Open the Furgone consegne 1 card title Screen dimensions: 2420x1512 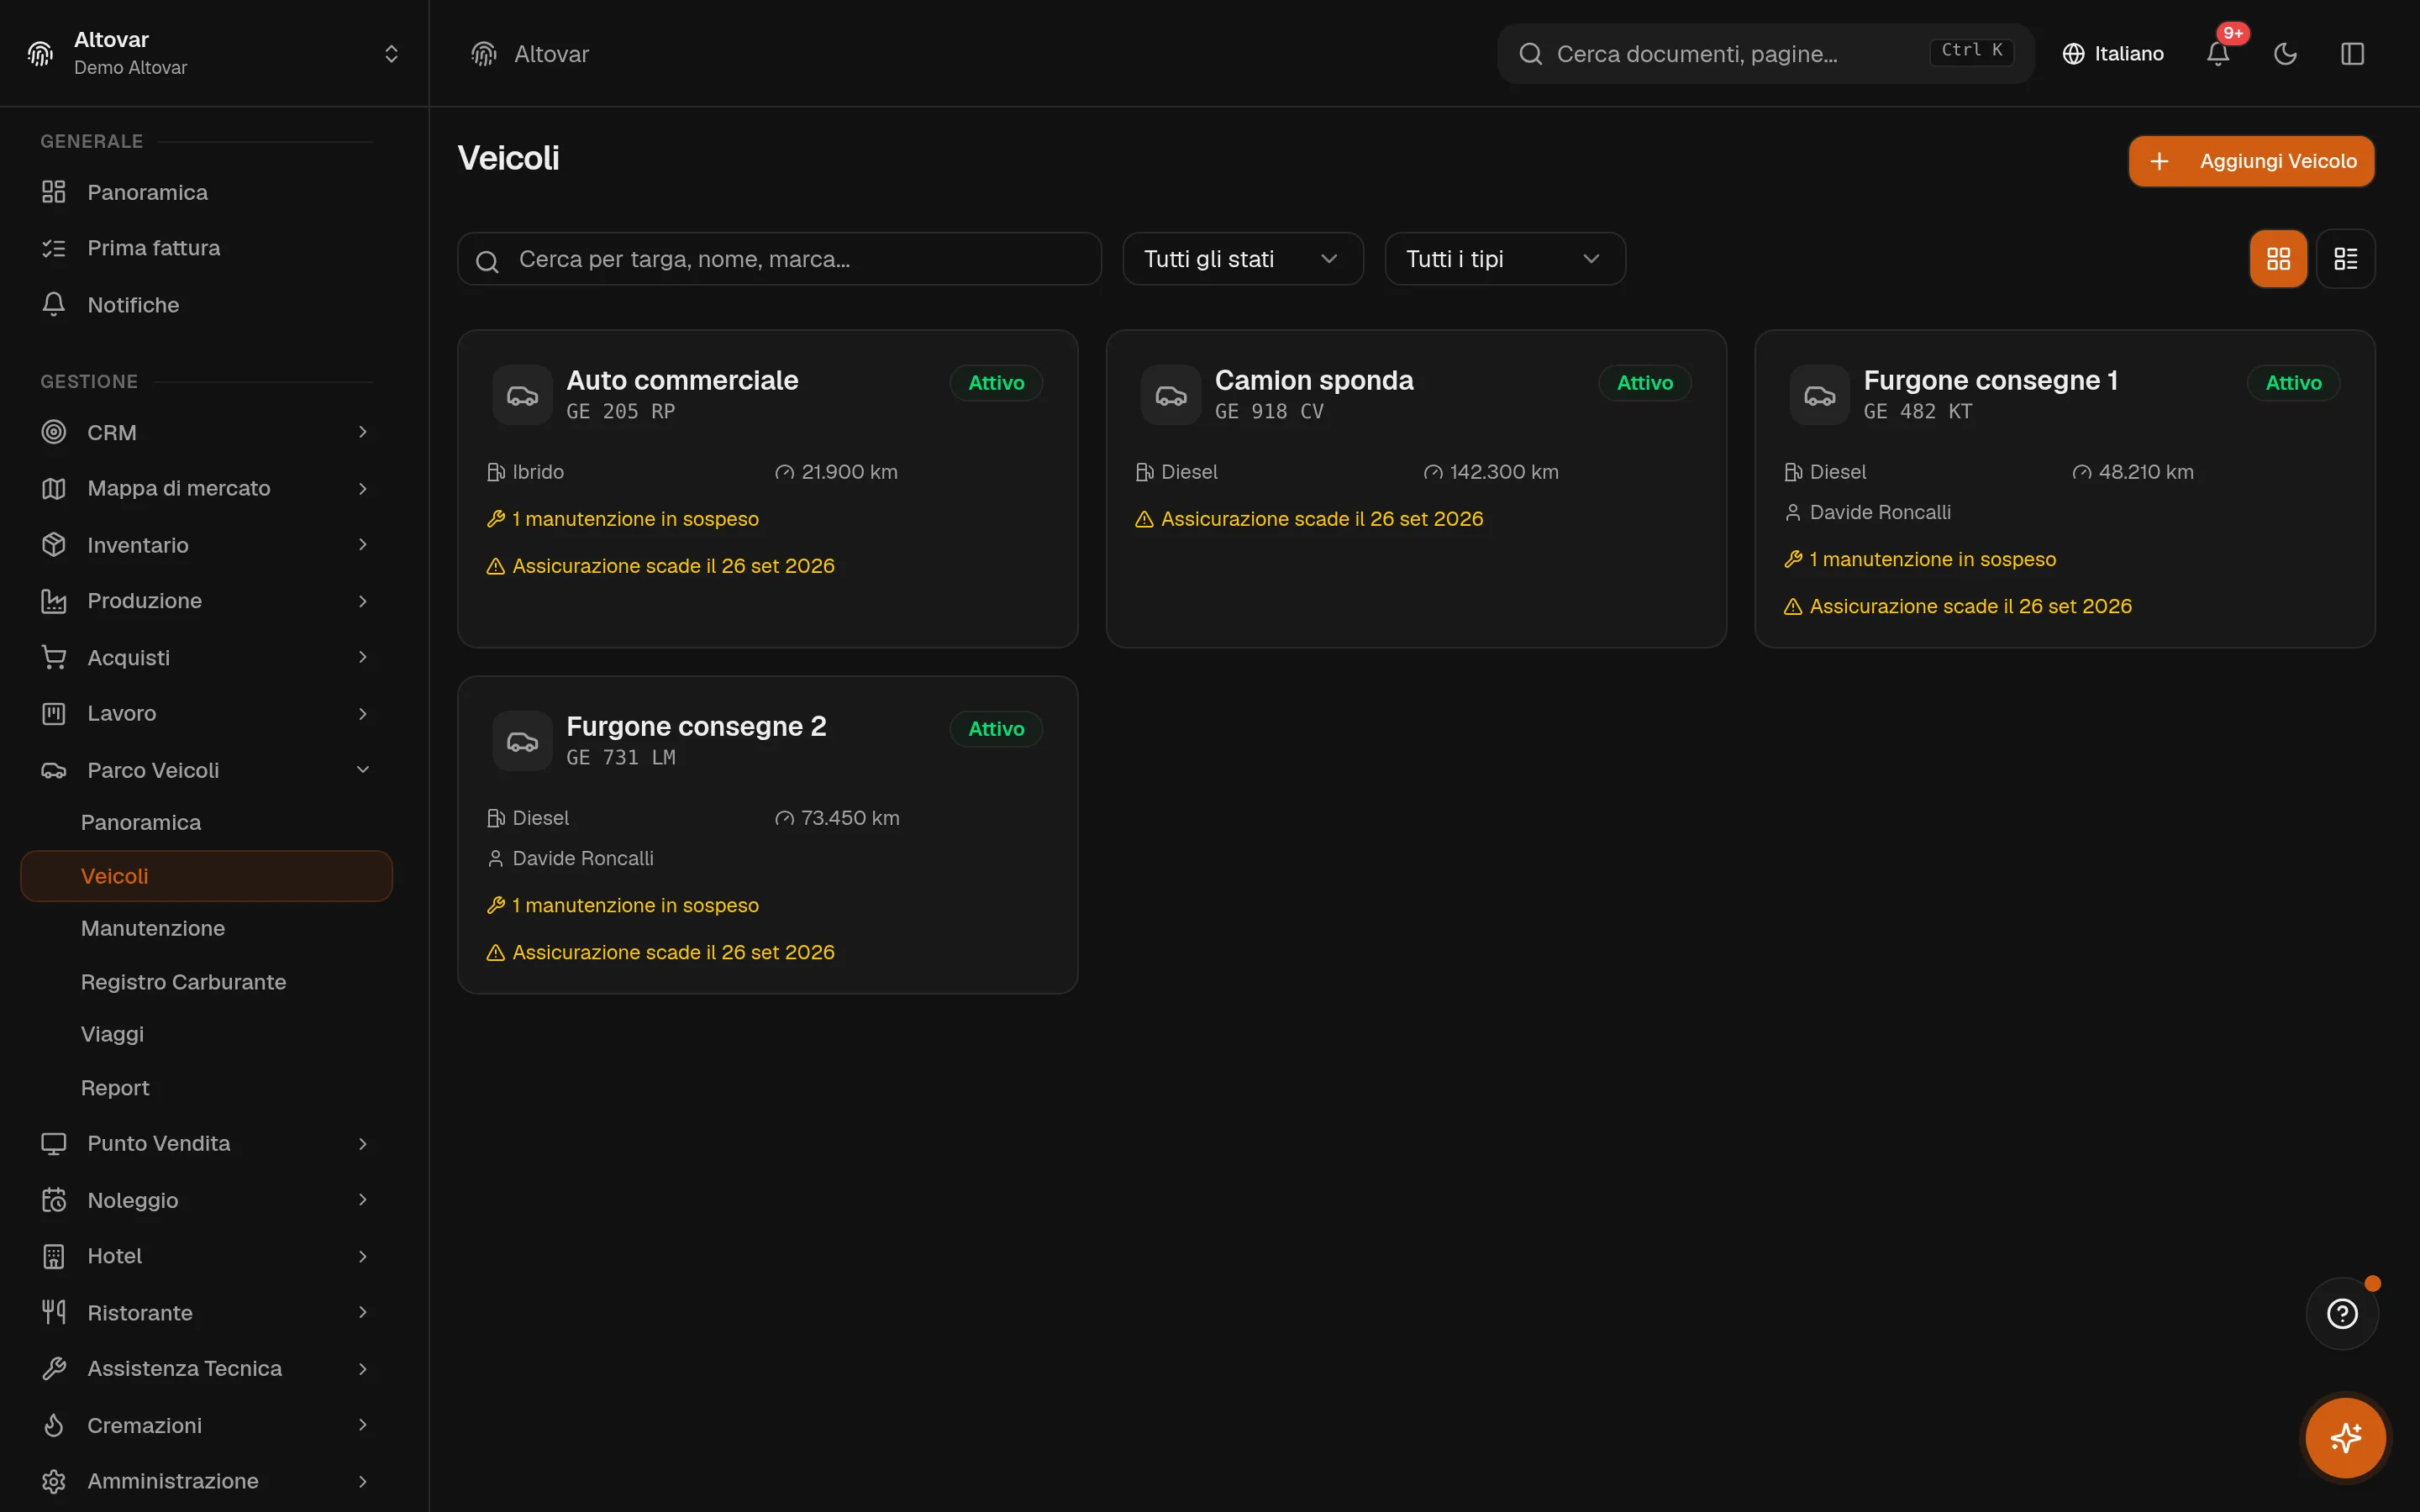pyautogui.click(x=1990, y=380)
